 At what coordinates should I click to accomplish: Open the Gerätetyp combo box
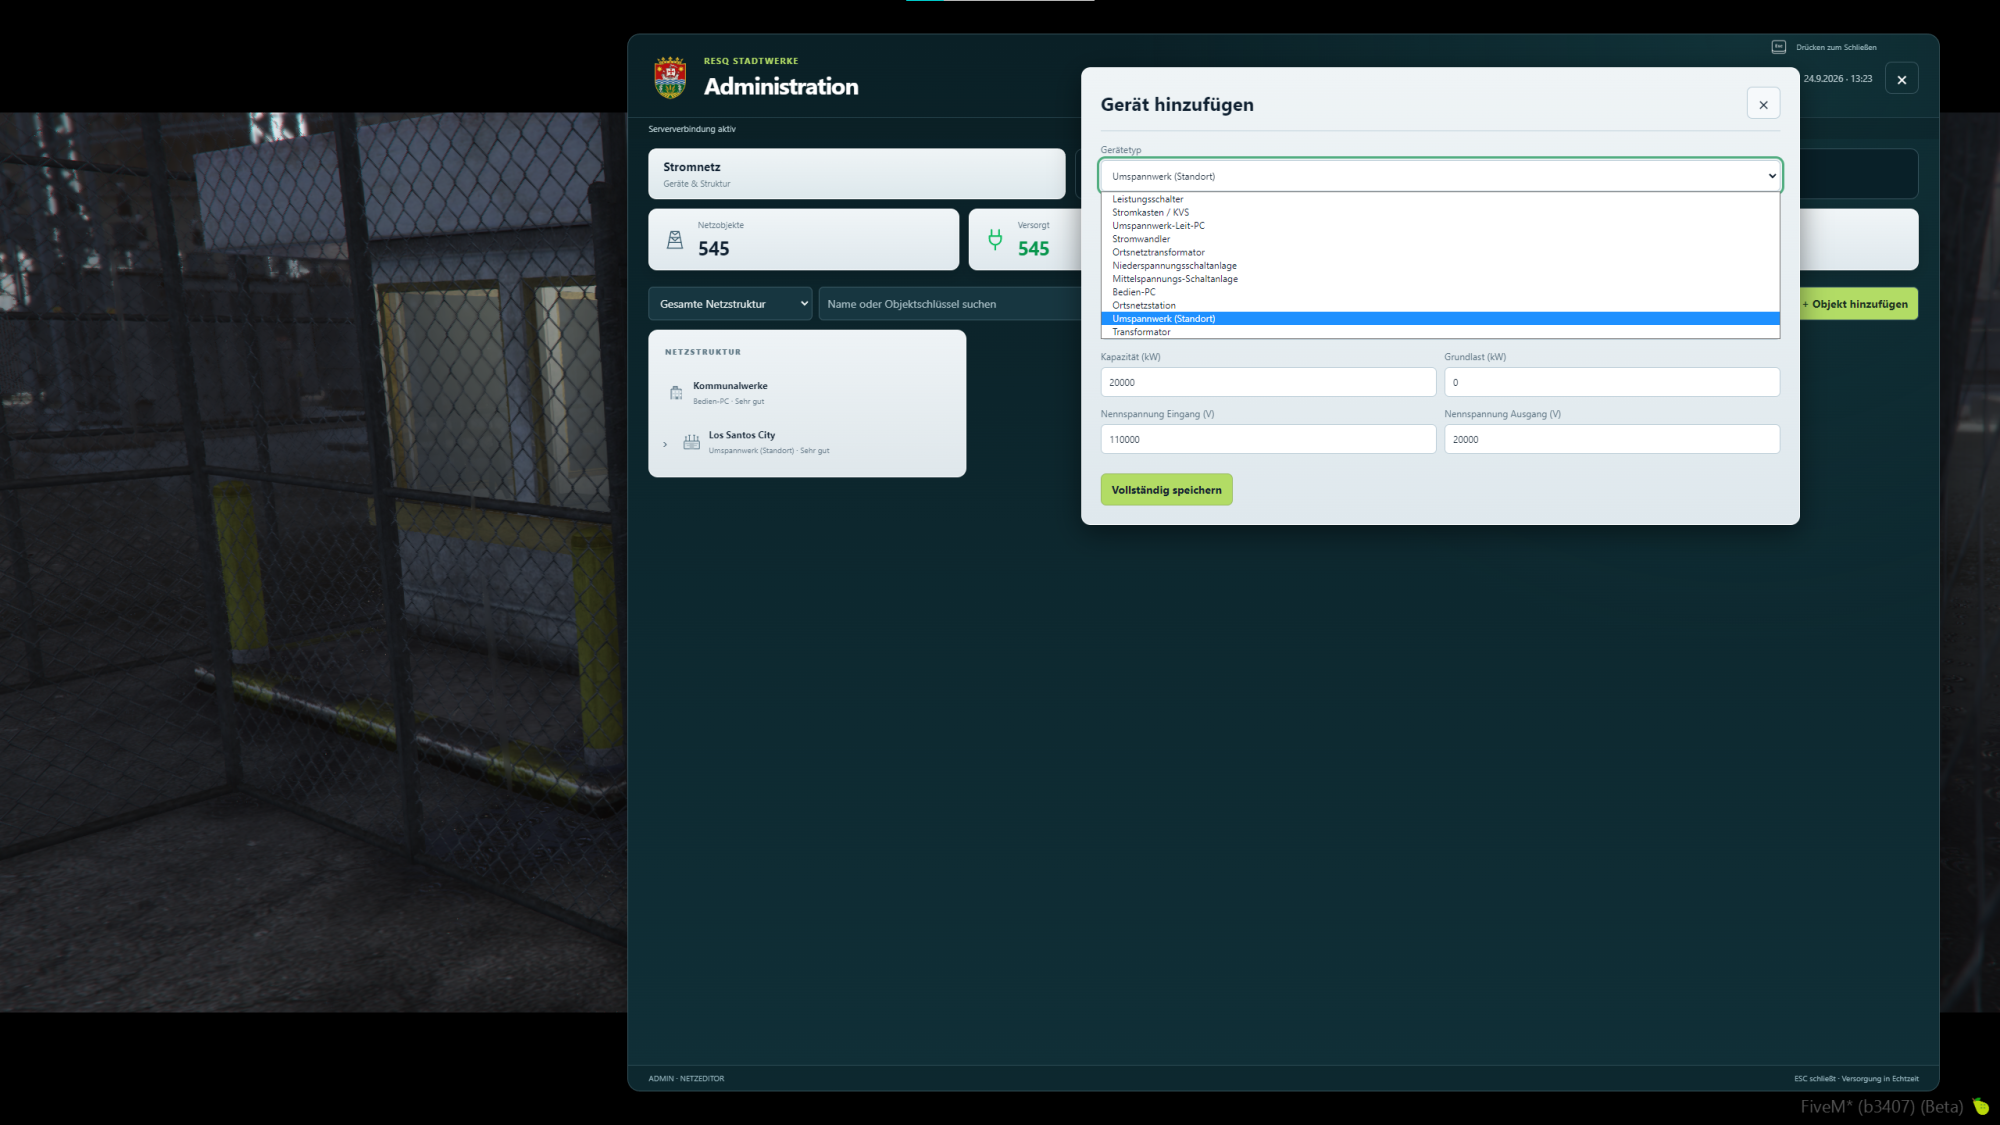[x=1440, y=176]
